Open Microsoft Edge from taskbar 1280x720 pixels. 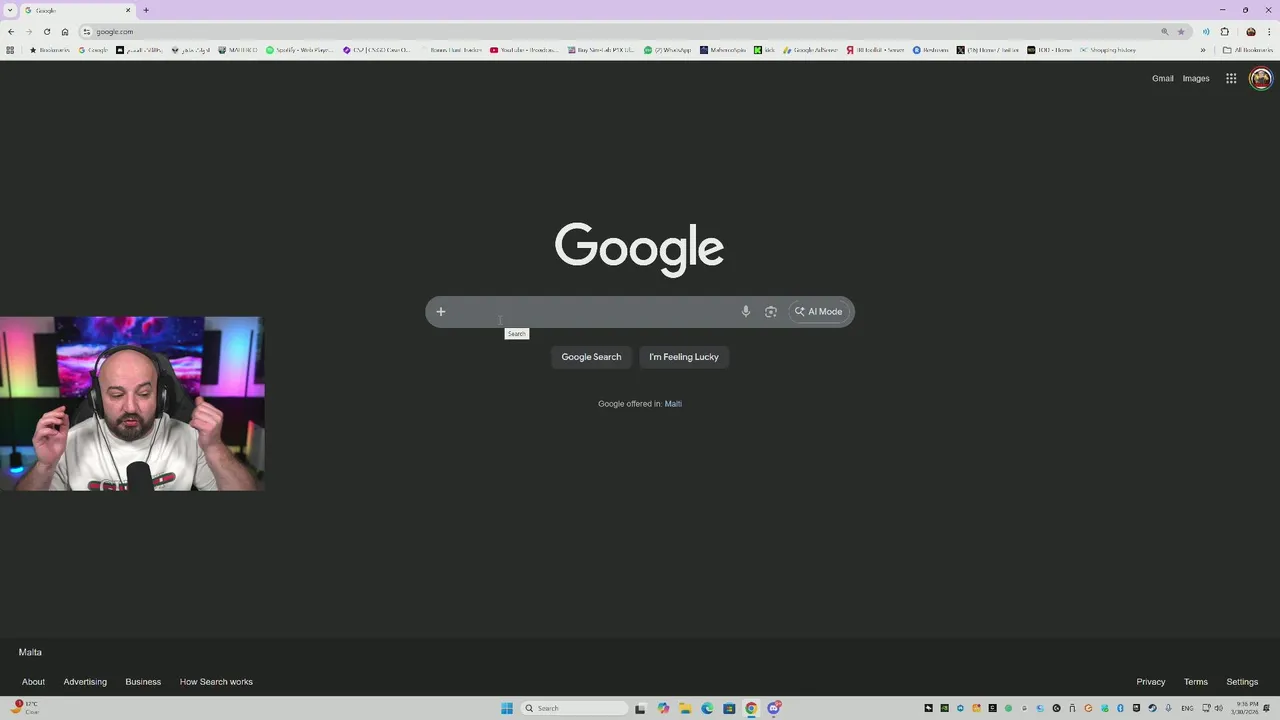(x=707, y=708)
